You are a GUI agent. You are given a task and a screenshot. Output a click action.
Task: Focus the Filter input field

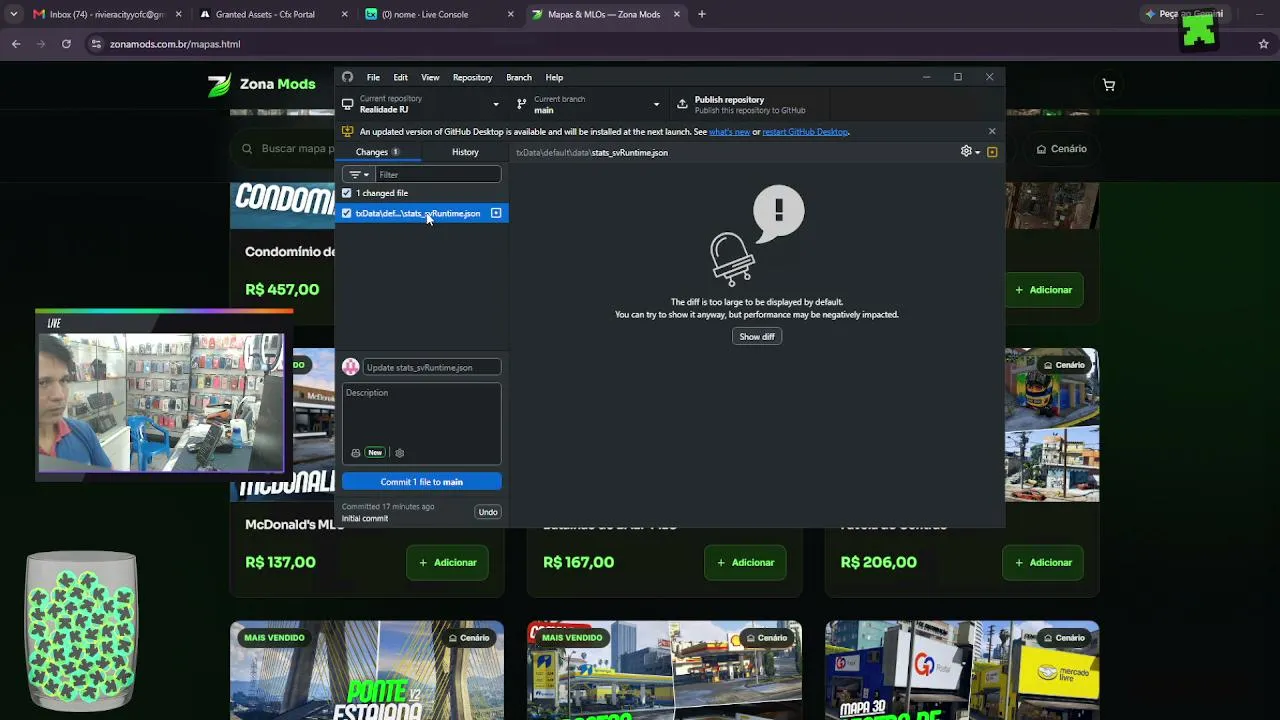[x=438, y=175]
